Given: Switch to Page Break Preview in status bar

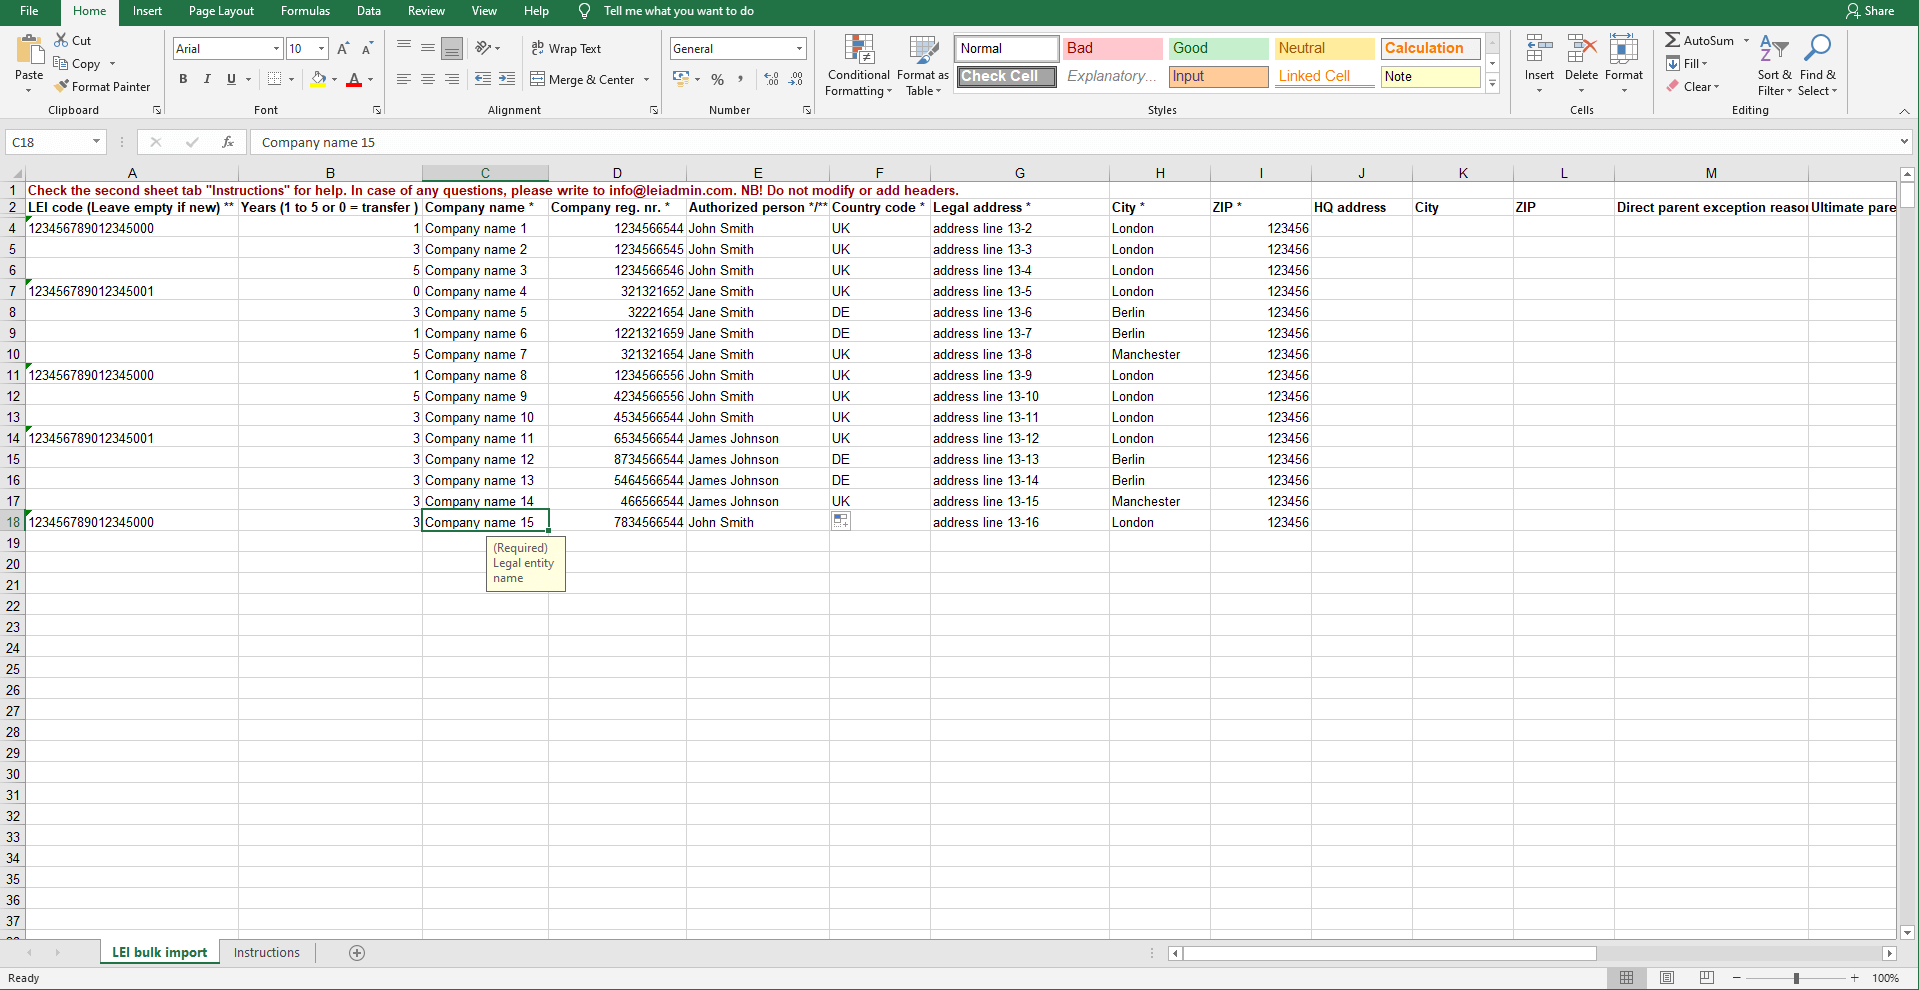Looking at the screenshot, I should pos(1707,977).
